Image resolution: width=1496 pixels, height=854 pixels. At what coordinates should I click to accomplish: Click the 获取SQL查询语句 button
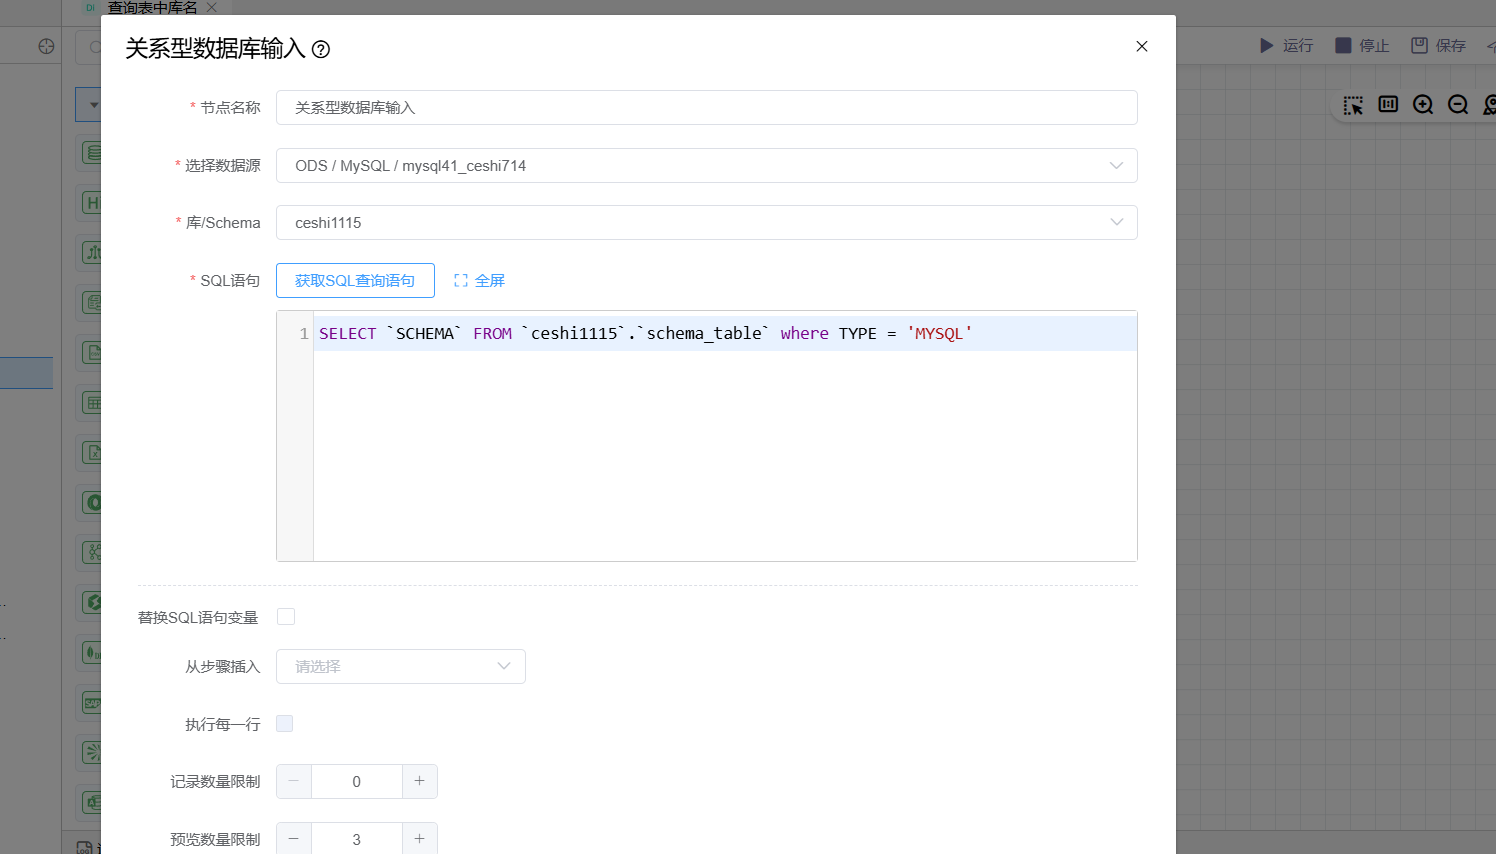355,280
